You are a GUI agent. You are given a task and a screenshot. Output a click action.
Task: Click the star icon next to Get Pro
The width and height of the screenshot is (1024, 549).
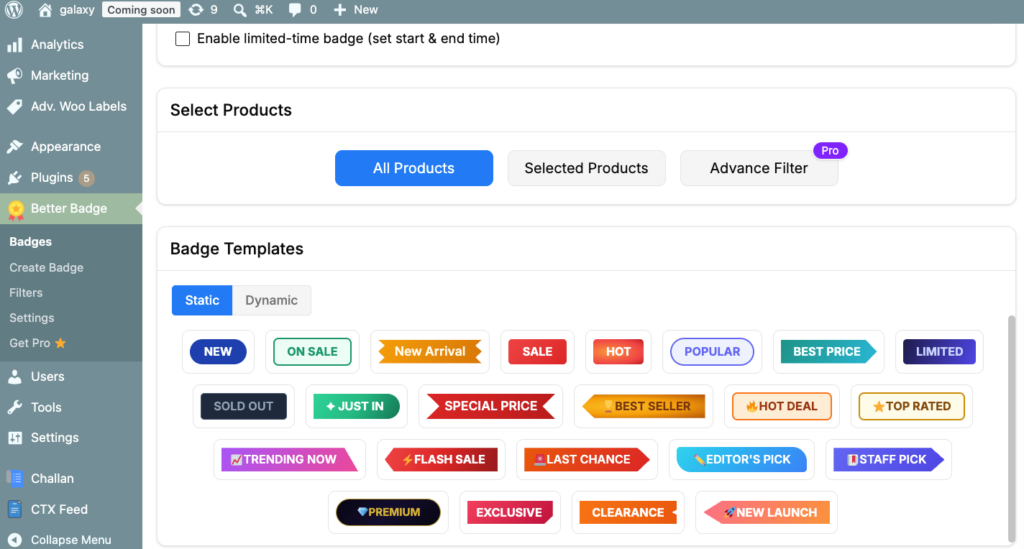coord(60,343)
